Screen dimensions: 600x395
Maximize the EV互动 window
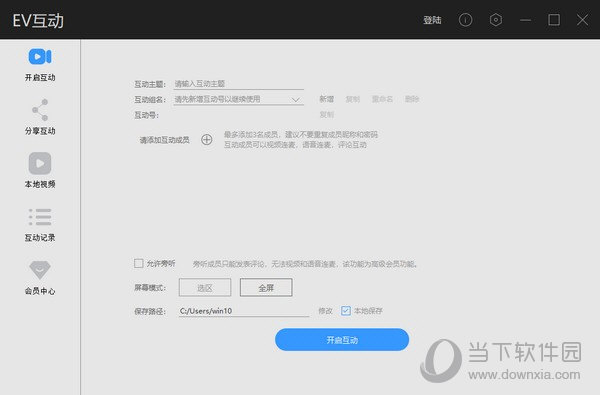(554, 20)
